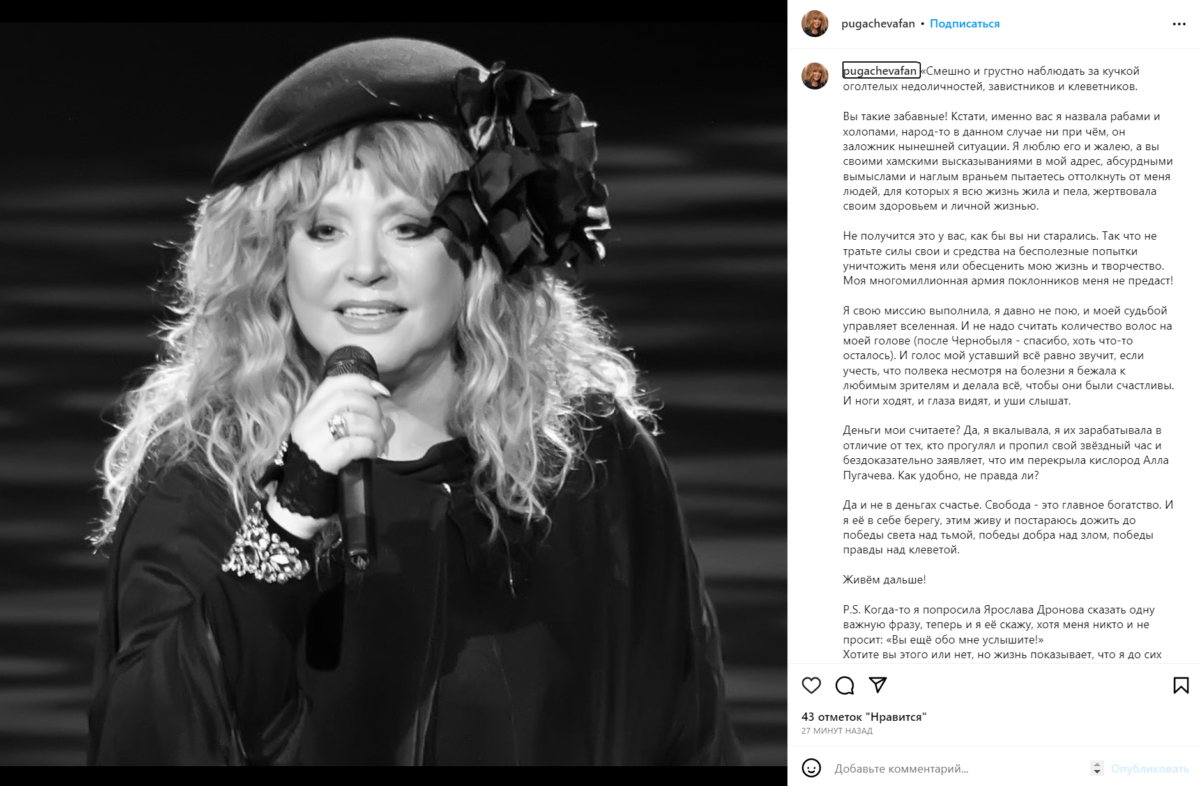The height and width of the screenshot is (786, 1200).
Task: Focus the Добавьте комментарий input field
Action: pyautogui.click(x=957, y=769)
